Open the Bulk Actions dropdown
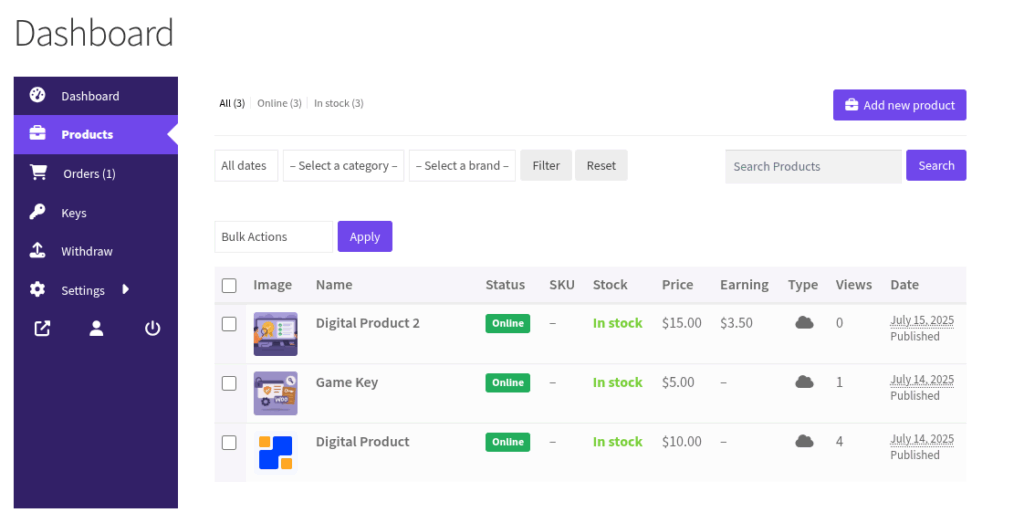 tap(274, 236)
